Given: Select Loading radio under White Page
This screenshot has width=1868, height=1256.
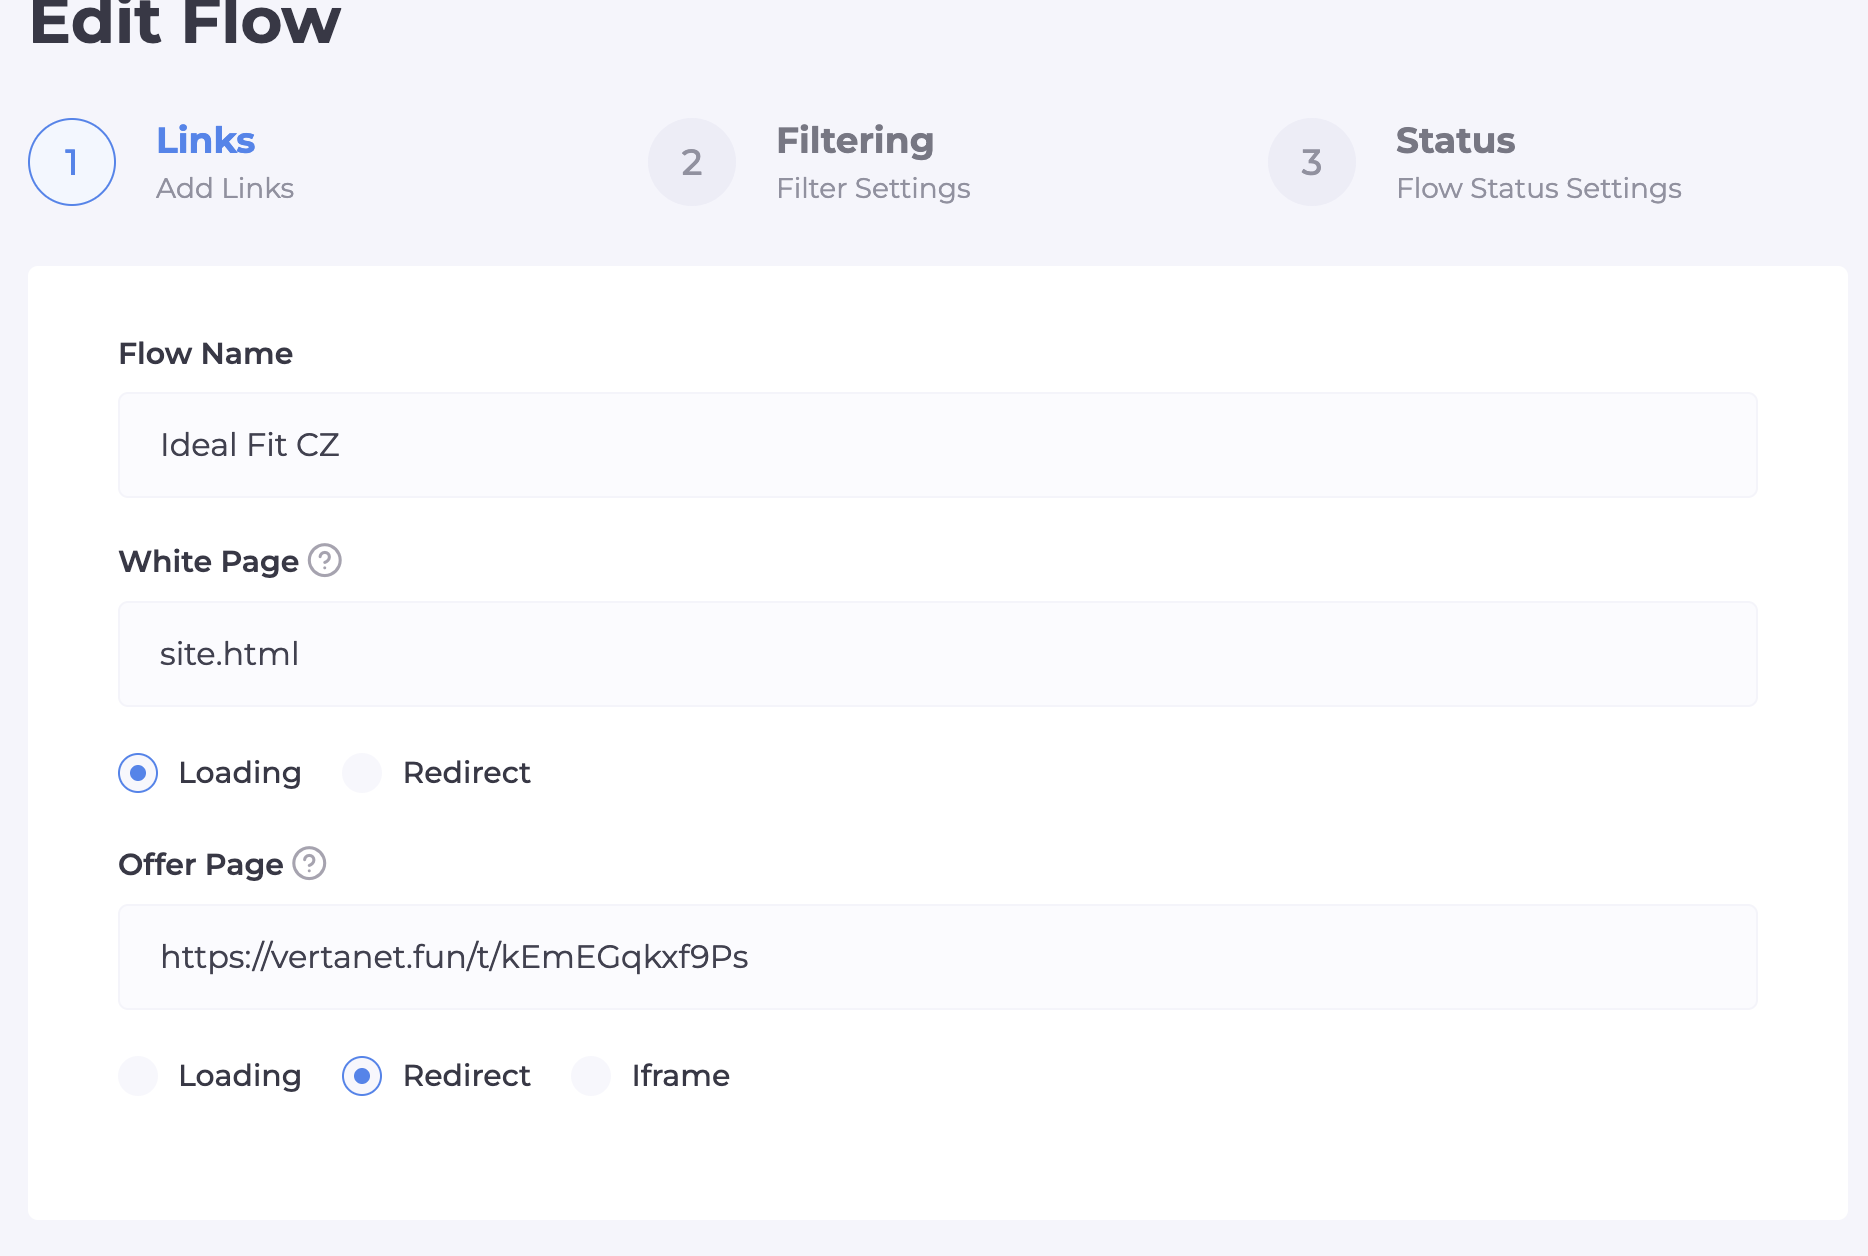Looking at the screenshot, I should point(138,773).
